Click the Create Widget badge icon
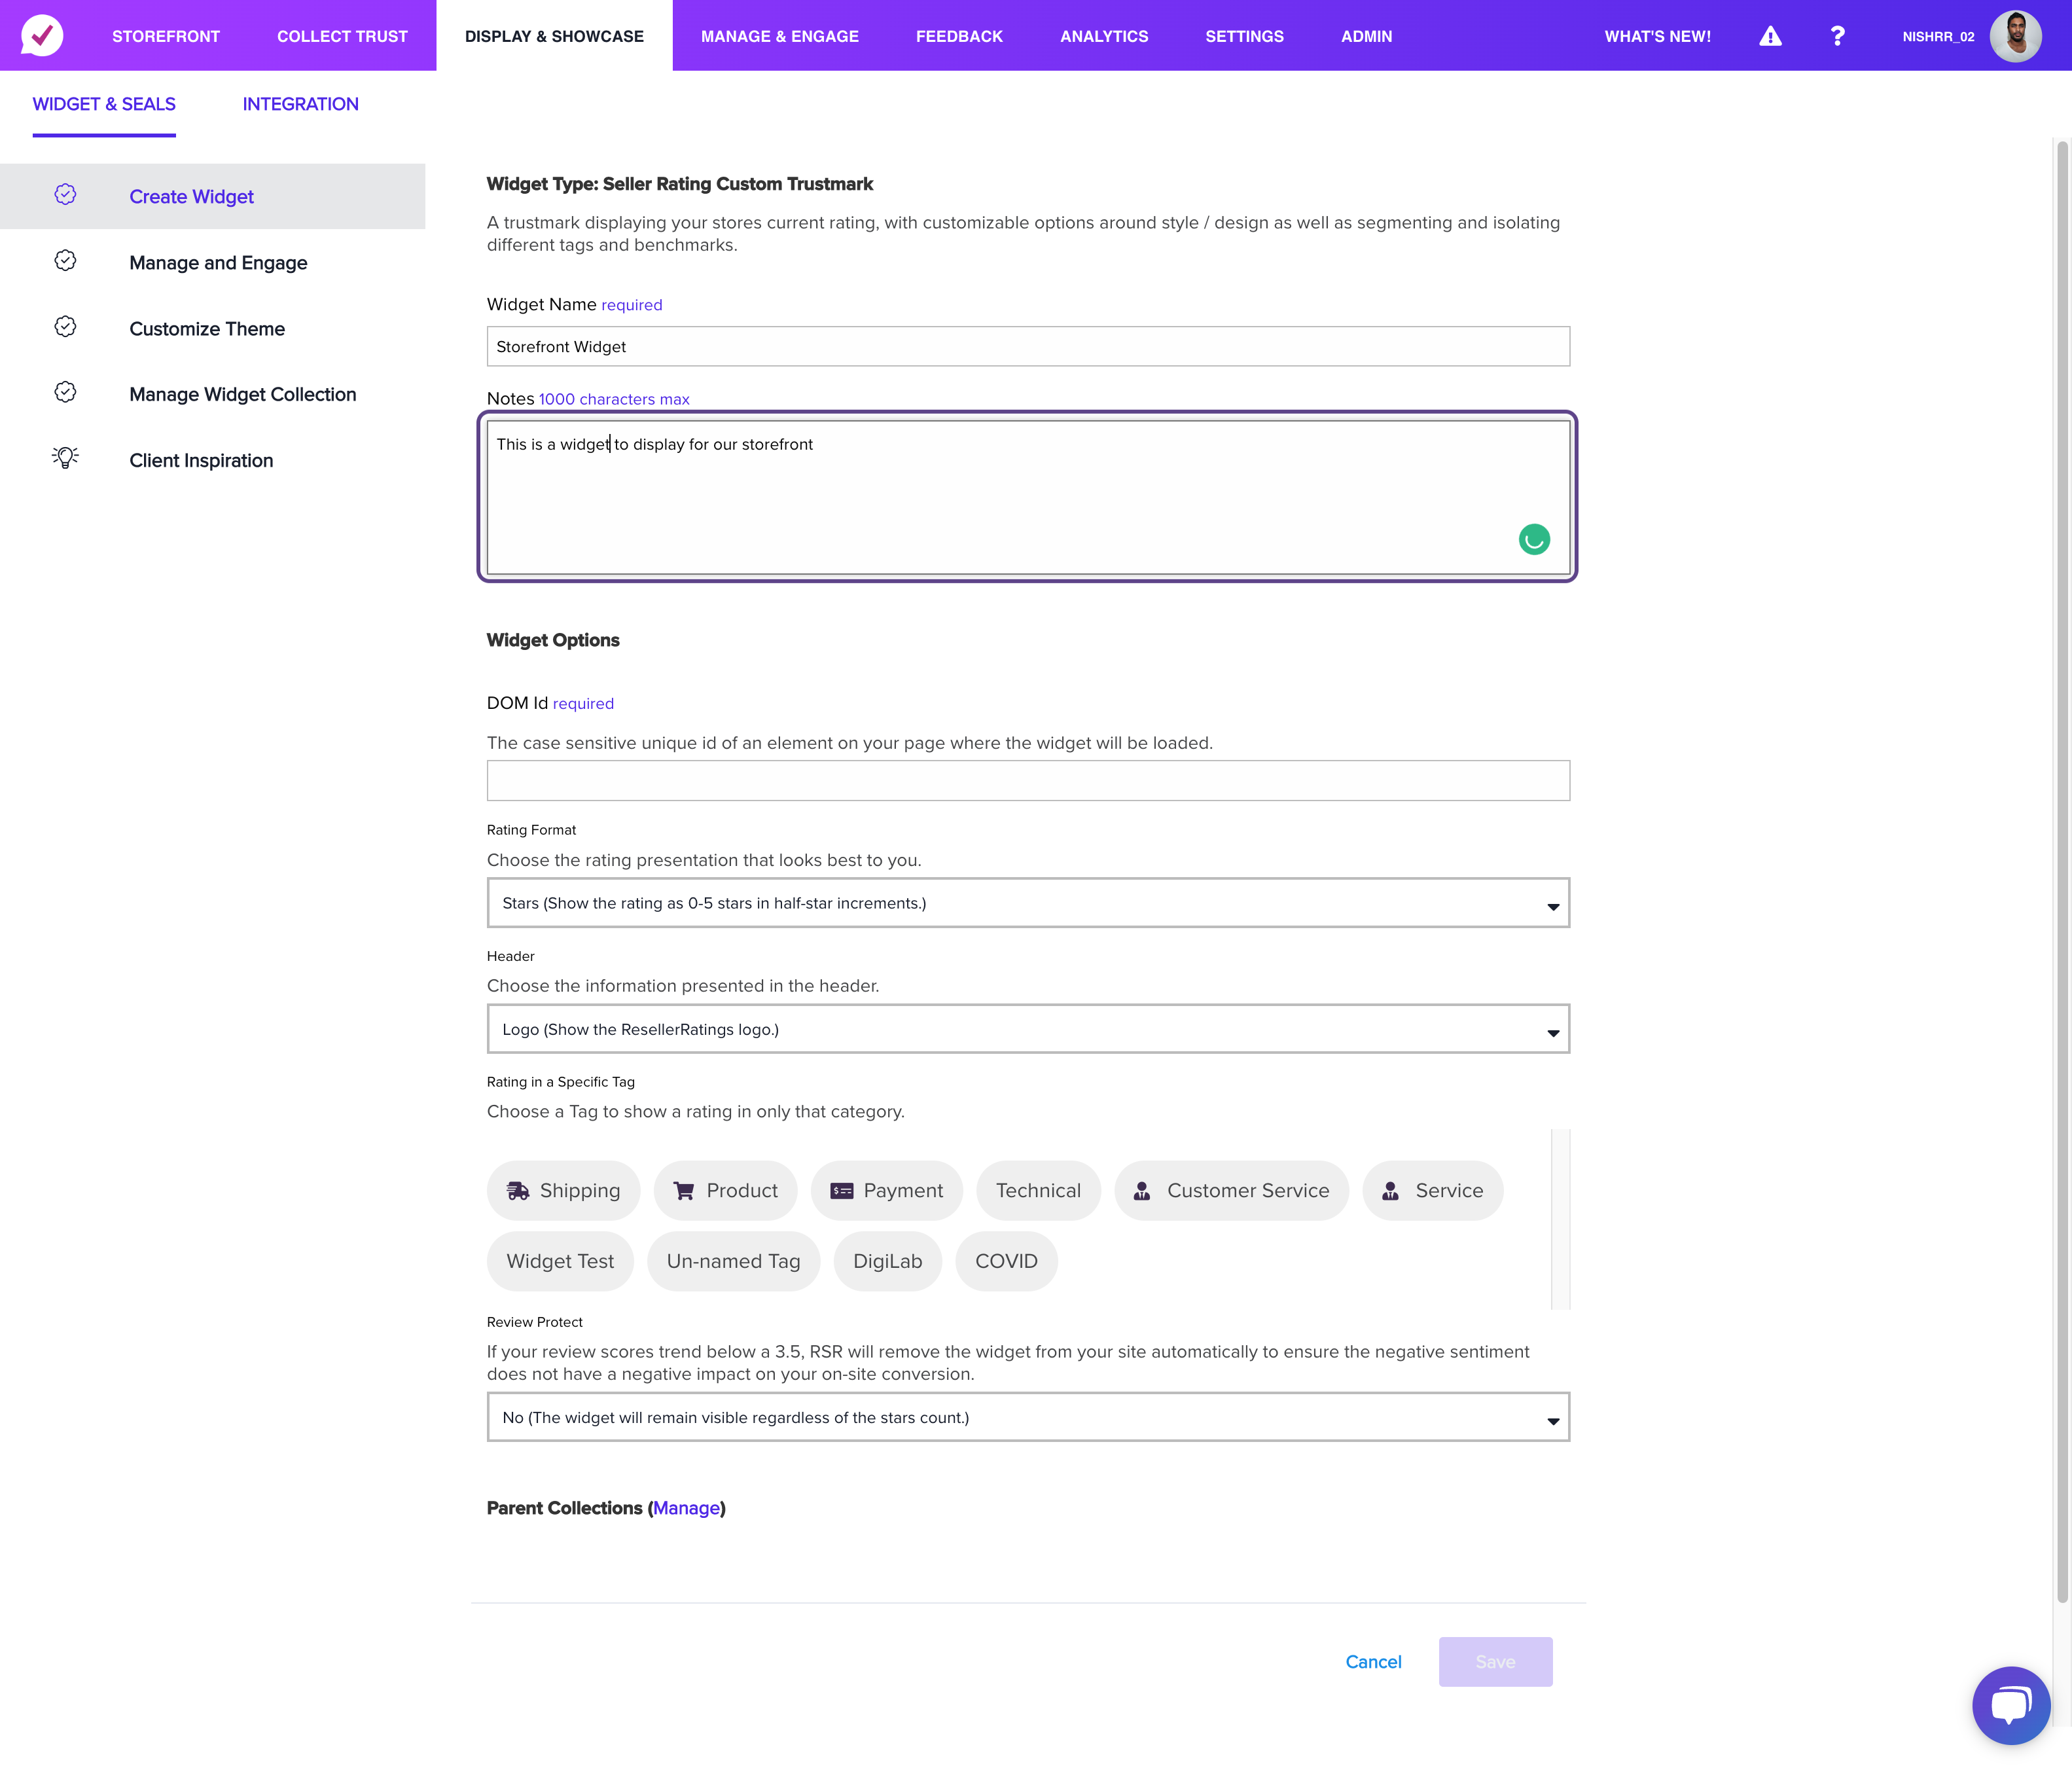The image size is (2072, 1766). click(65, 195)
